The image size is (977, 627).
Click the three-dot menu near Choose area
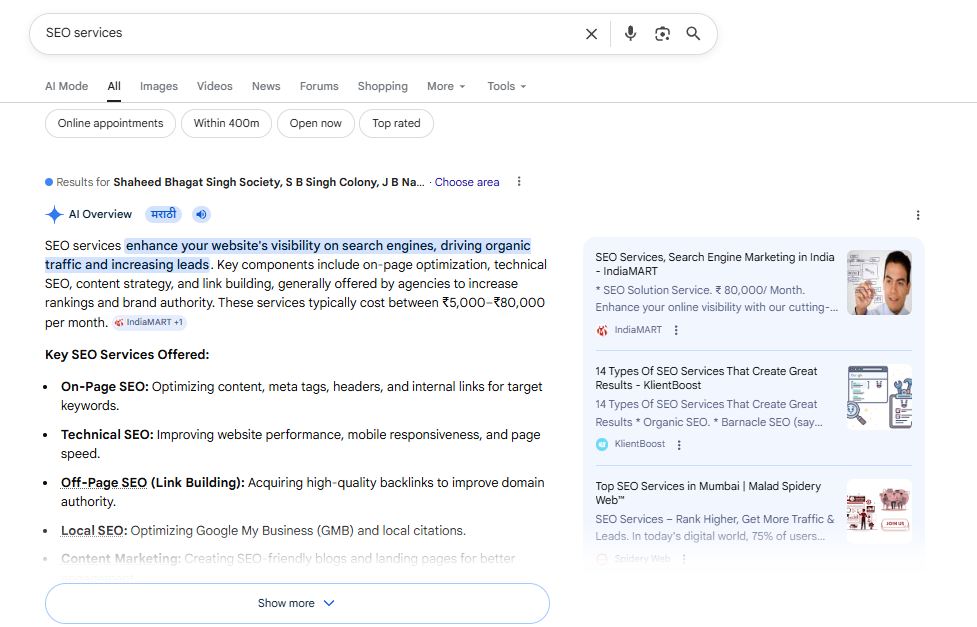point(519,181)
